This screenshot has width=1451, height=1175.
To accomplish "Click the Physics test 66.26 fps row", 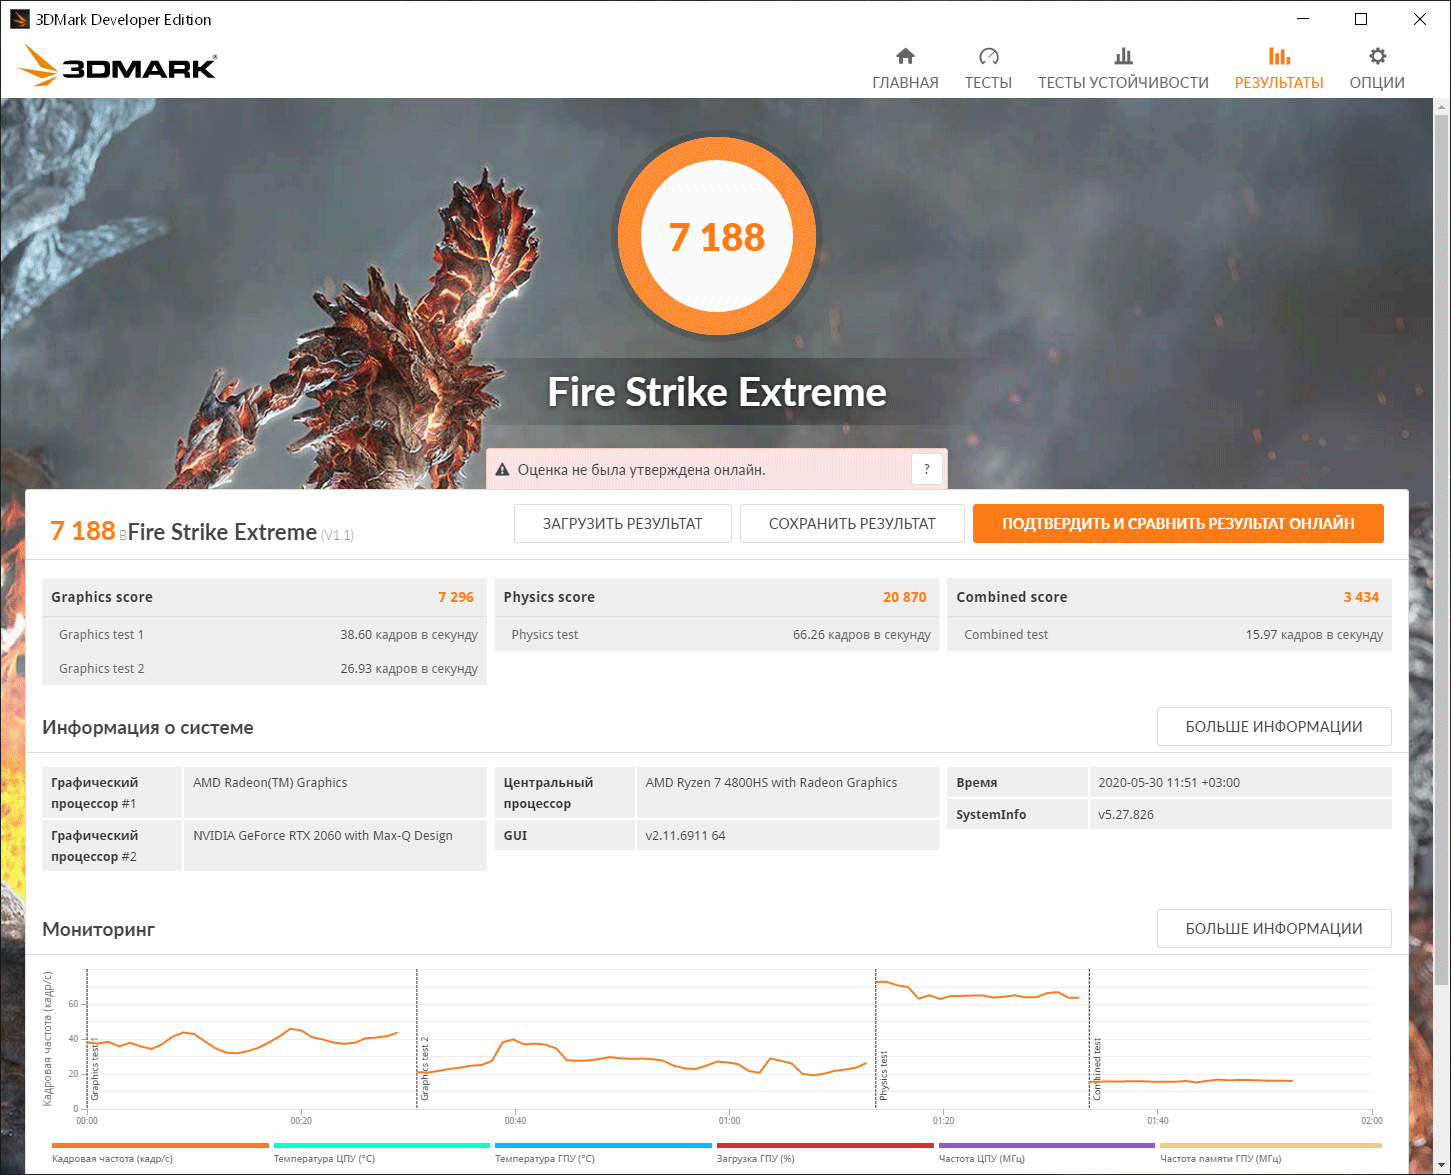I will pos(717,634).
